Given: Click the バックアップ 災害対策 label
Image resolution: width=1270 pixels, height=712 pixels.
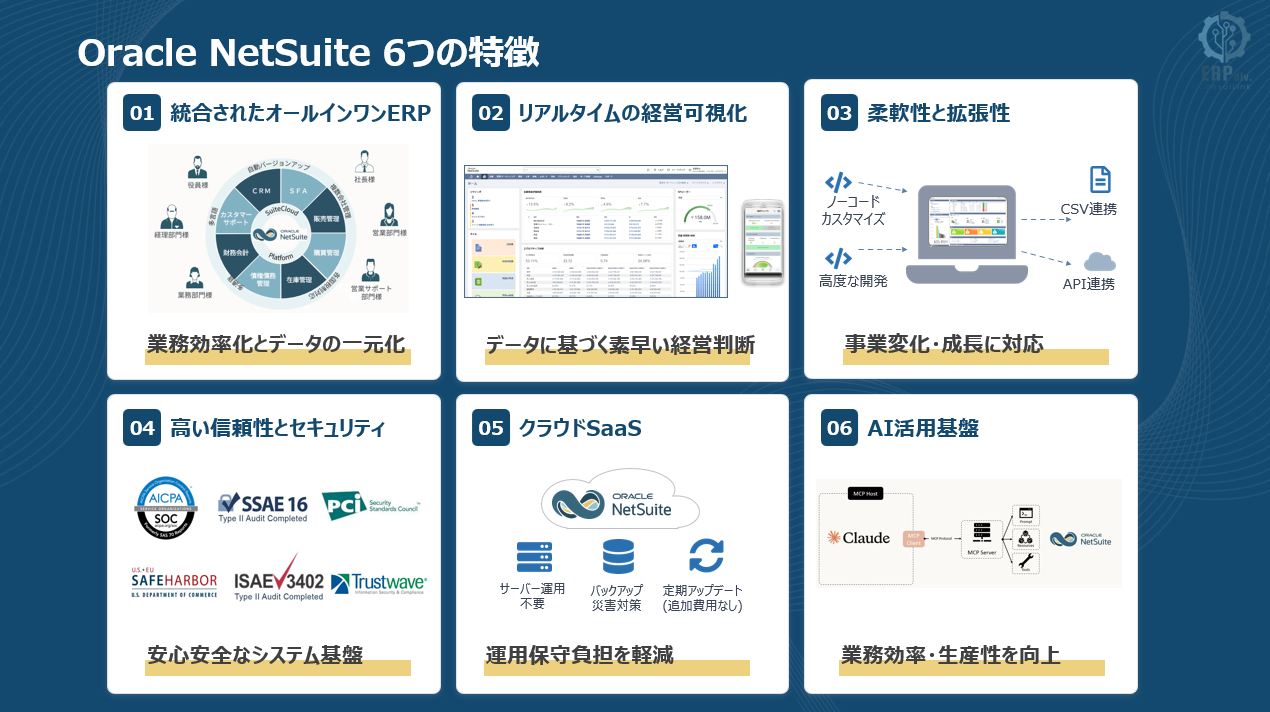Looking at the screenshot, I should (616, 597).
